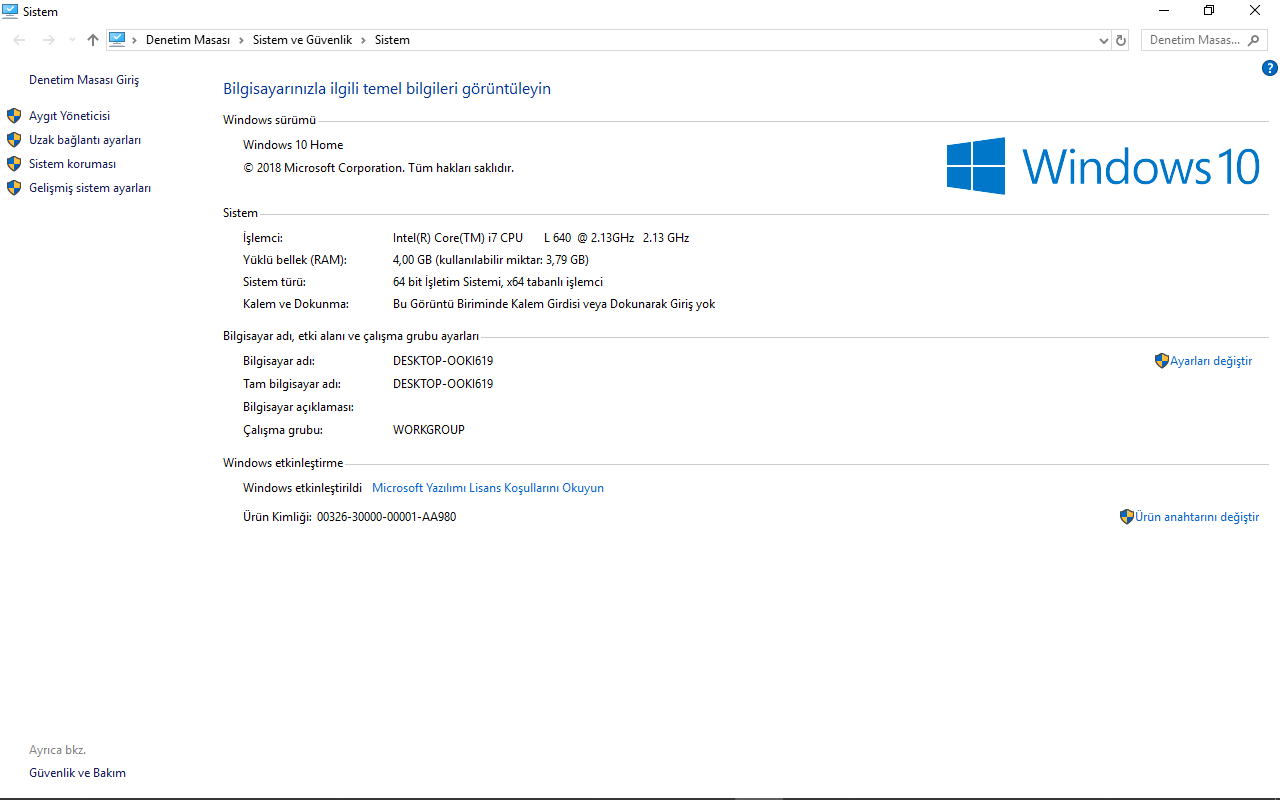The width and height of the screenshot is (1280, 800).
Task: Click shield icon beside Gelişmiş sistem ayarları
Action: 14,188
